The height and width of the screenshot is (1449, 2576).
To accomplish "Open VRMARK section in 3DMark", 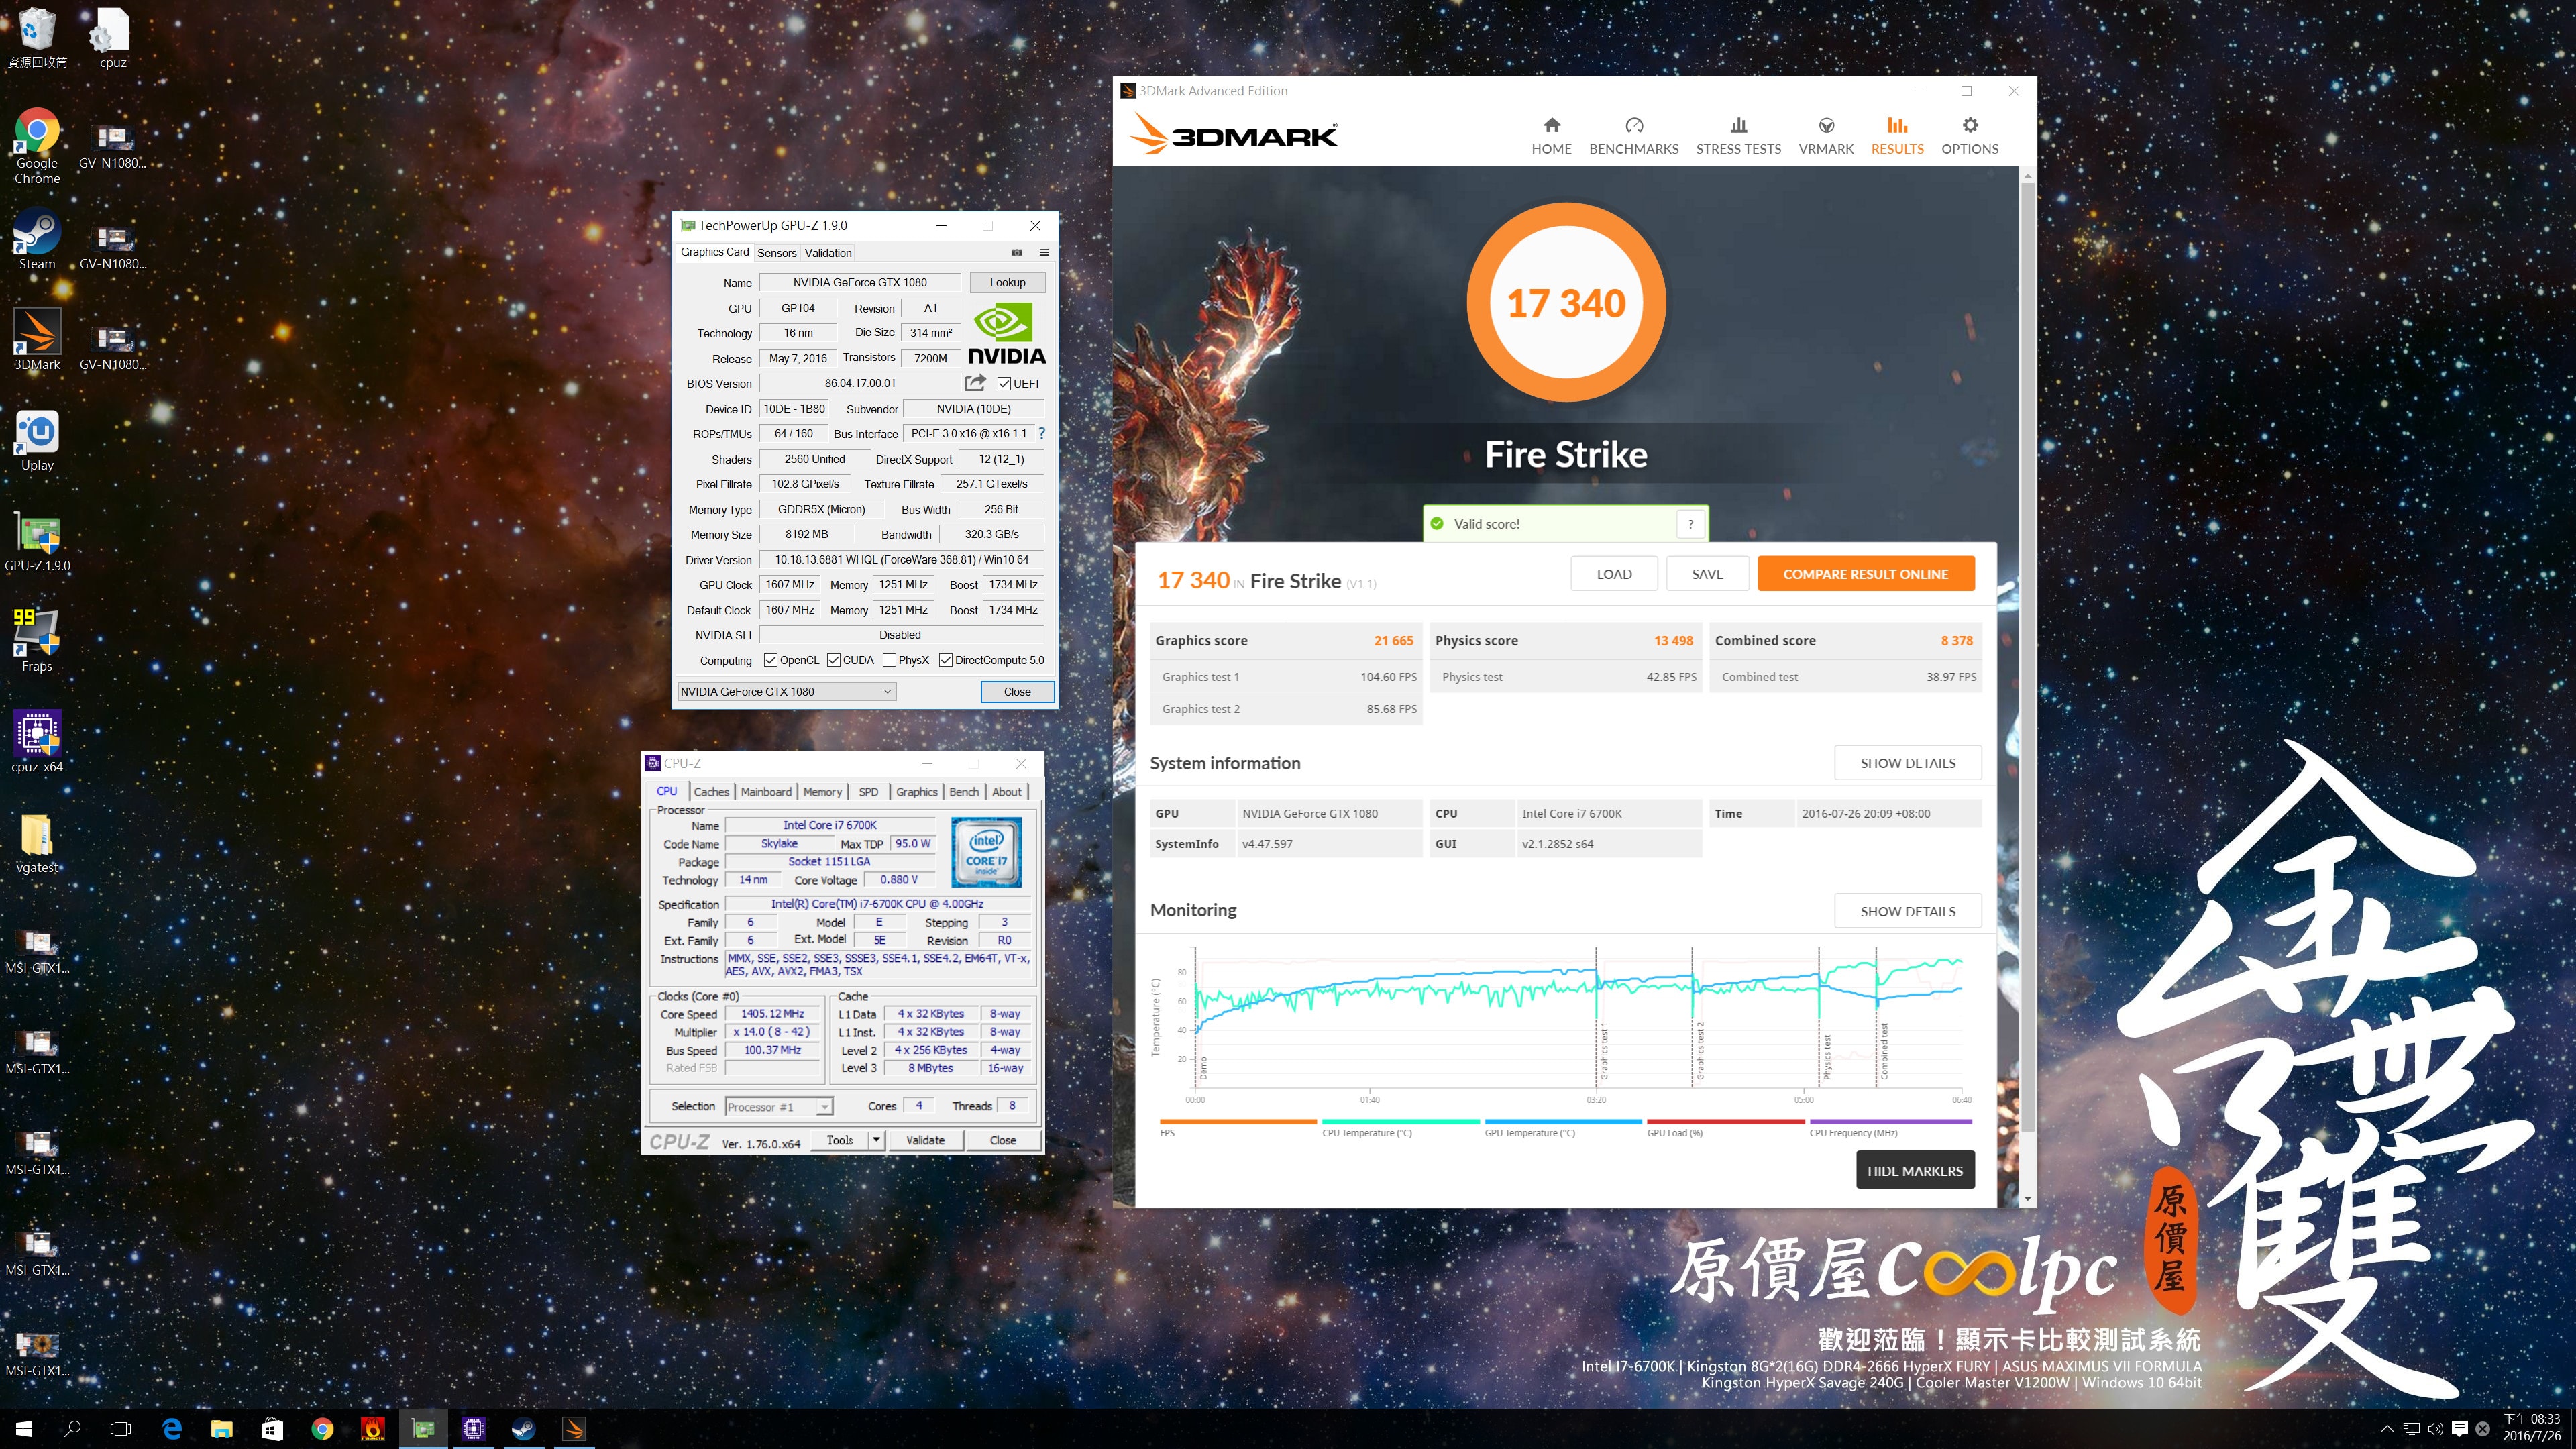I will point(1826,136).
